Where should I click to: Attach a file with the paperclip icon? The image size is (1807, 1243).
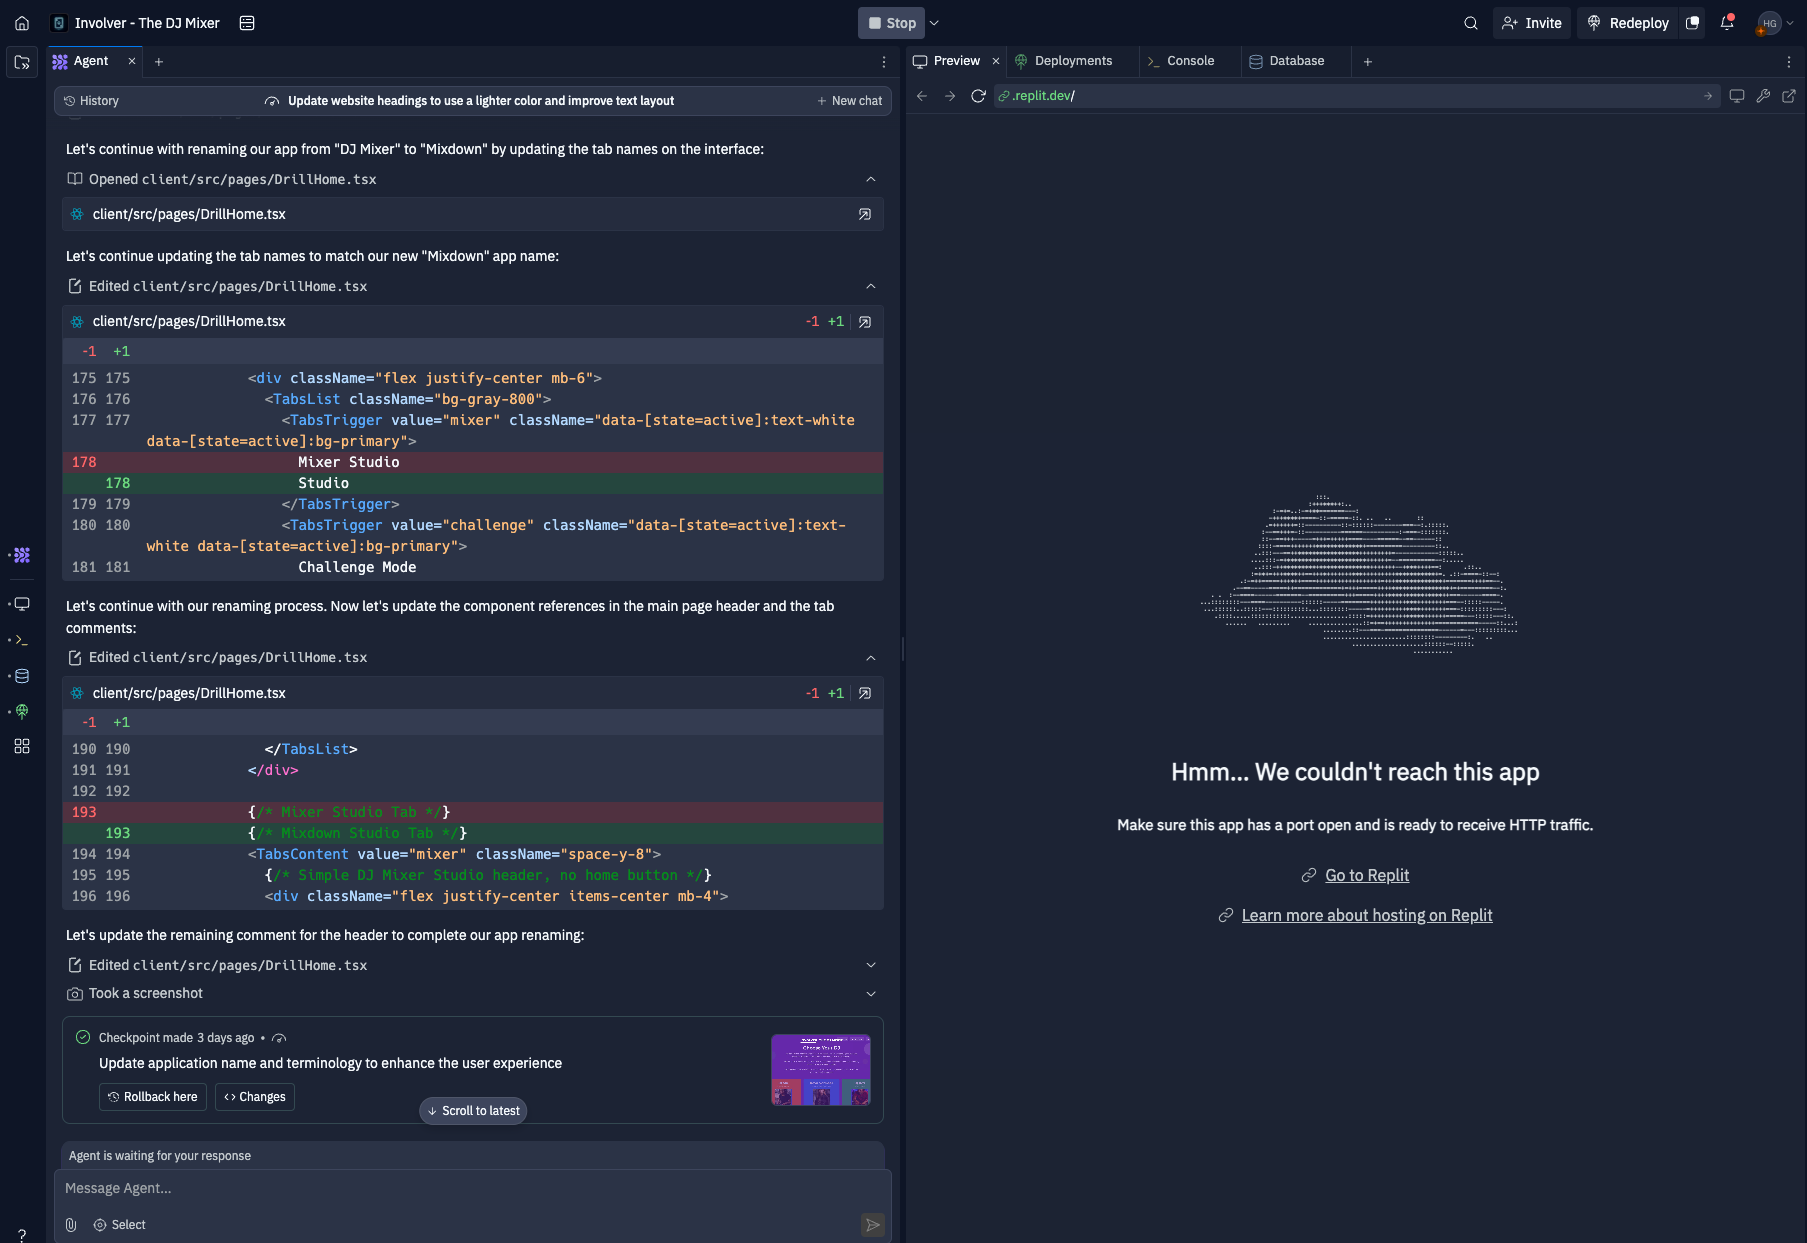coord(70,1224)
